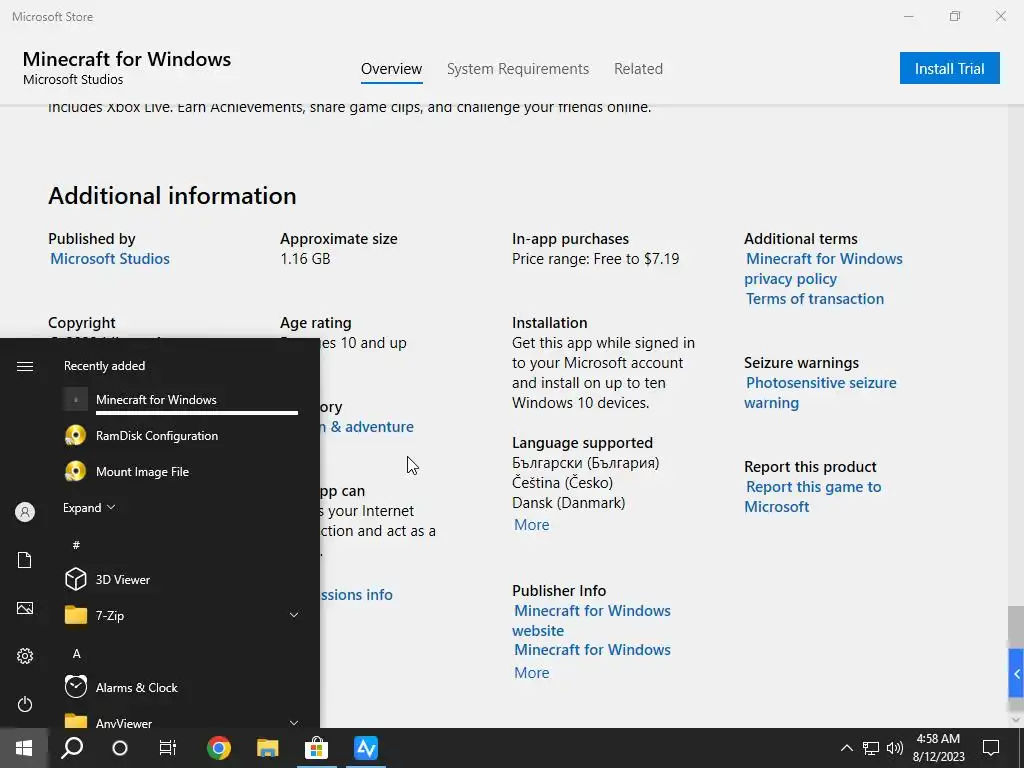Open Photosensitive seizure warning link
The width and height of the screenshot is (1024, 768).
pos(821,392)
